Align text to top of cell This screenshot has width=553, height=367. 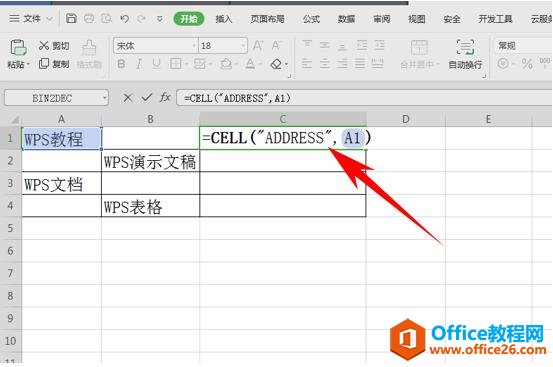307,45
